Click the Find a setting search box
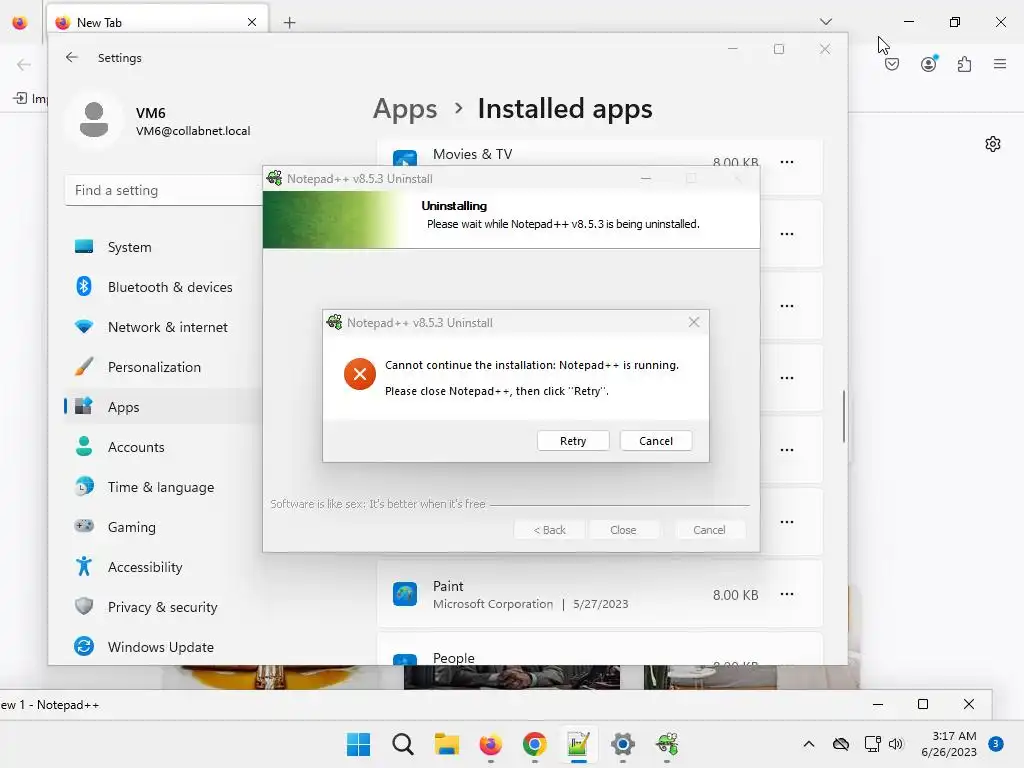The height and width of the screenshot is (768, 1024). [x=163, y=190]
